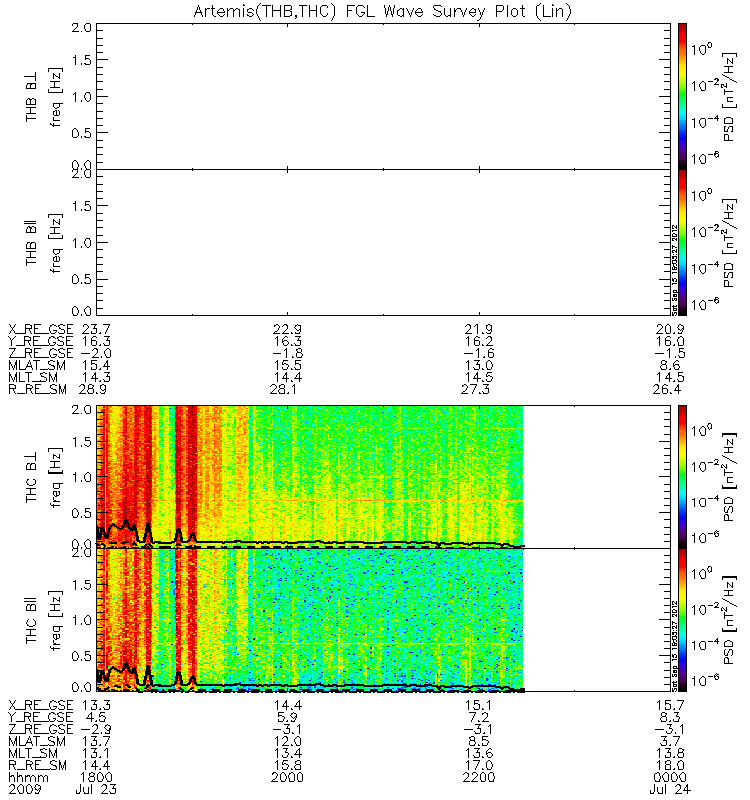Click the value '5.9' in the THC Y_RE_GSE row
750x800 pixels.
[288, 717]
